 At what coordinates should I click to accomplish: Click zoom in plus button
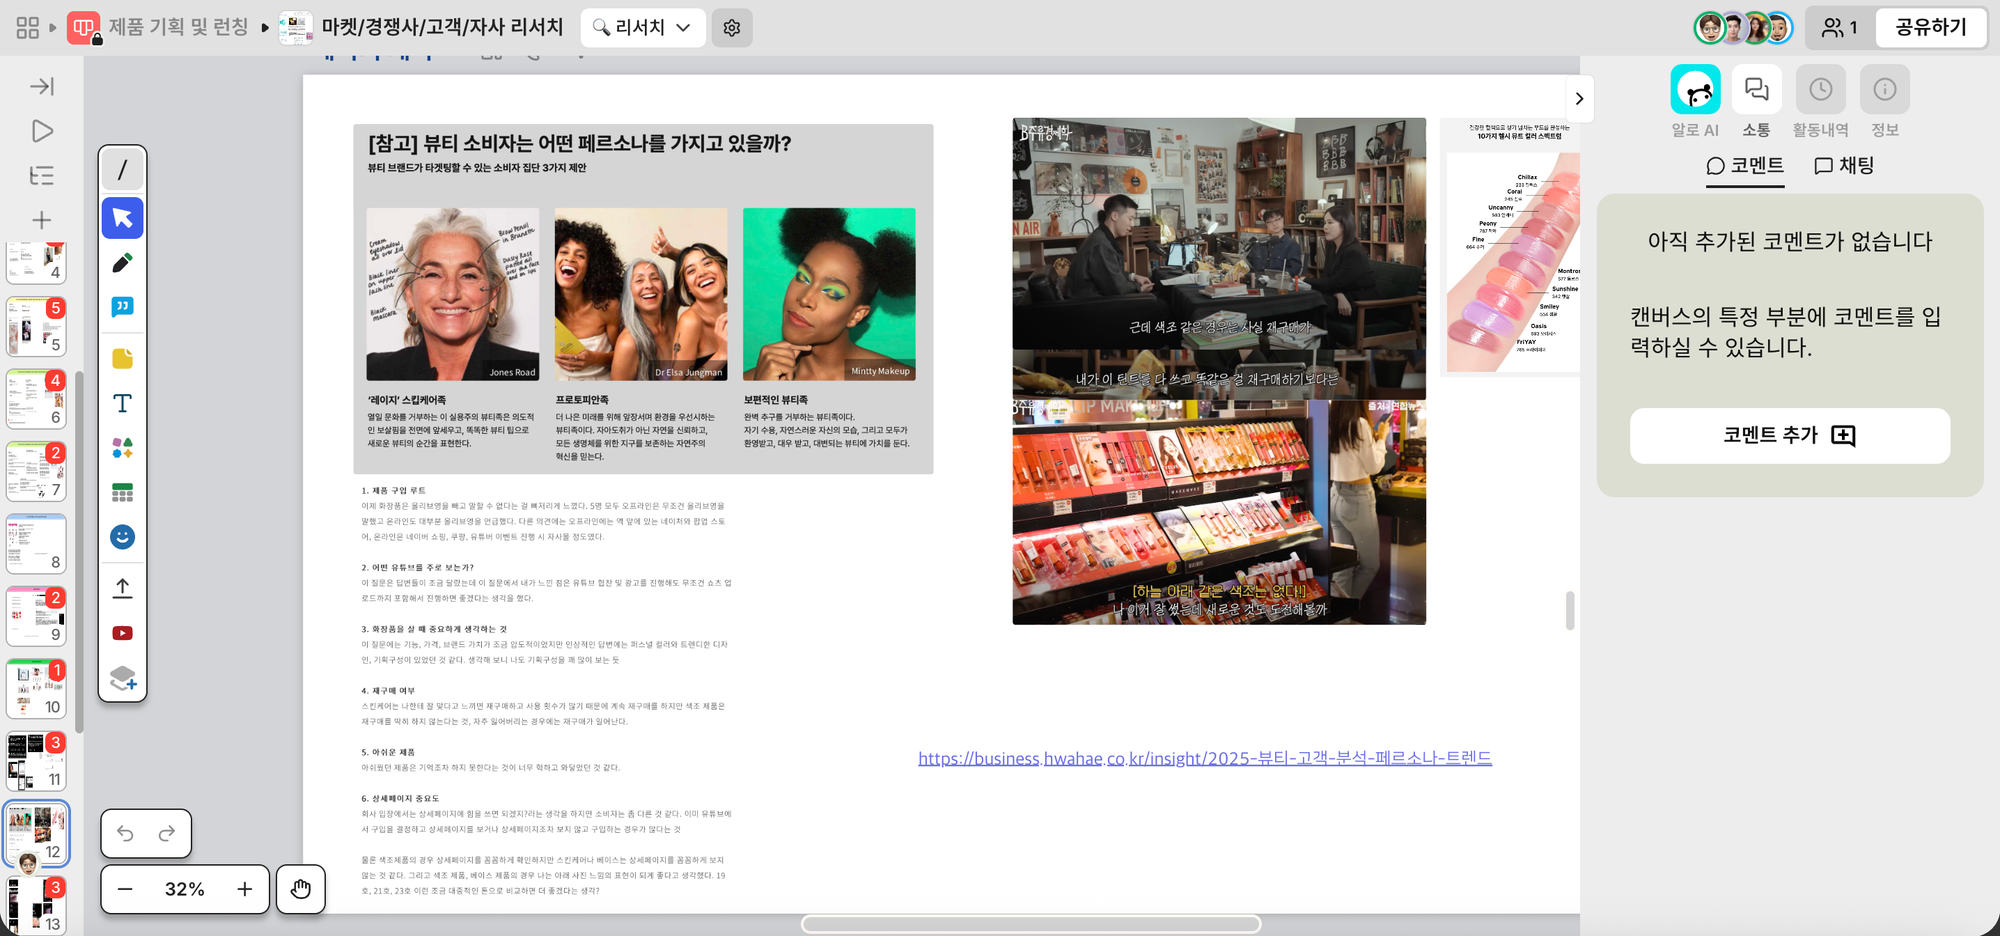(x=245, y=889)
